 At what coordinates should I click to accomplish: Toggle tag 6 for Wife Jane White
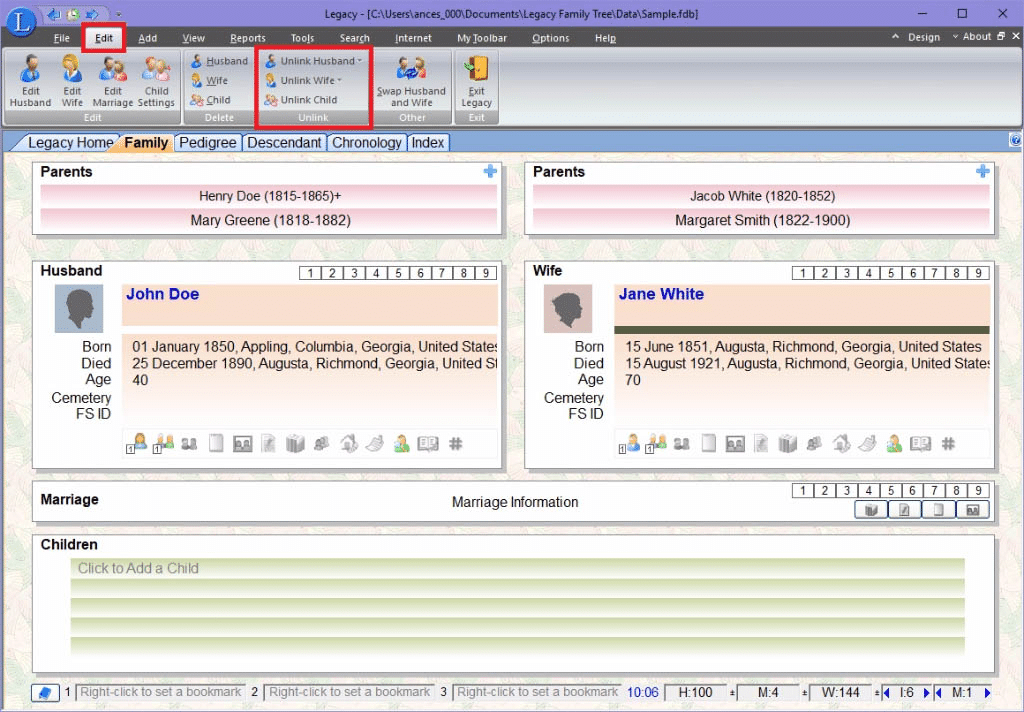pos(913,273)
